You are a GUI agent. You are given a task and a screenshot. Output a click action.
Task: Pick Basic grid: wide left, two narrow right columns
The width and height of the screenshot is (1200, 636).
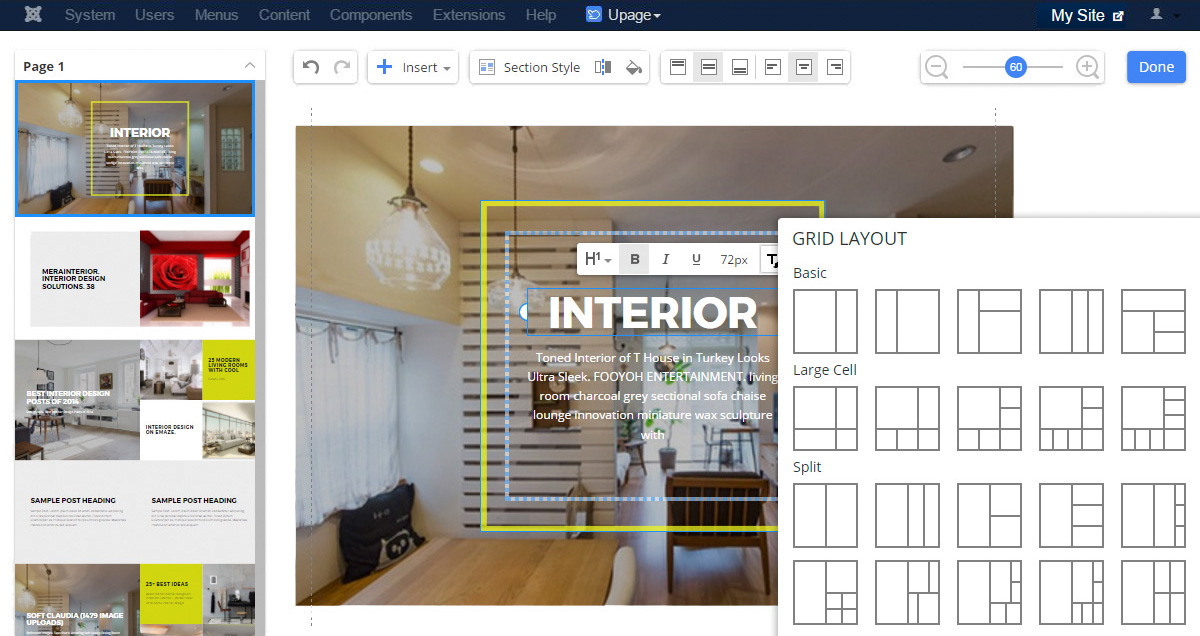[x=1072, y=322]
